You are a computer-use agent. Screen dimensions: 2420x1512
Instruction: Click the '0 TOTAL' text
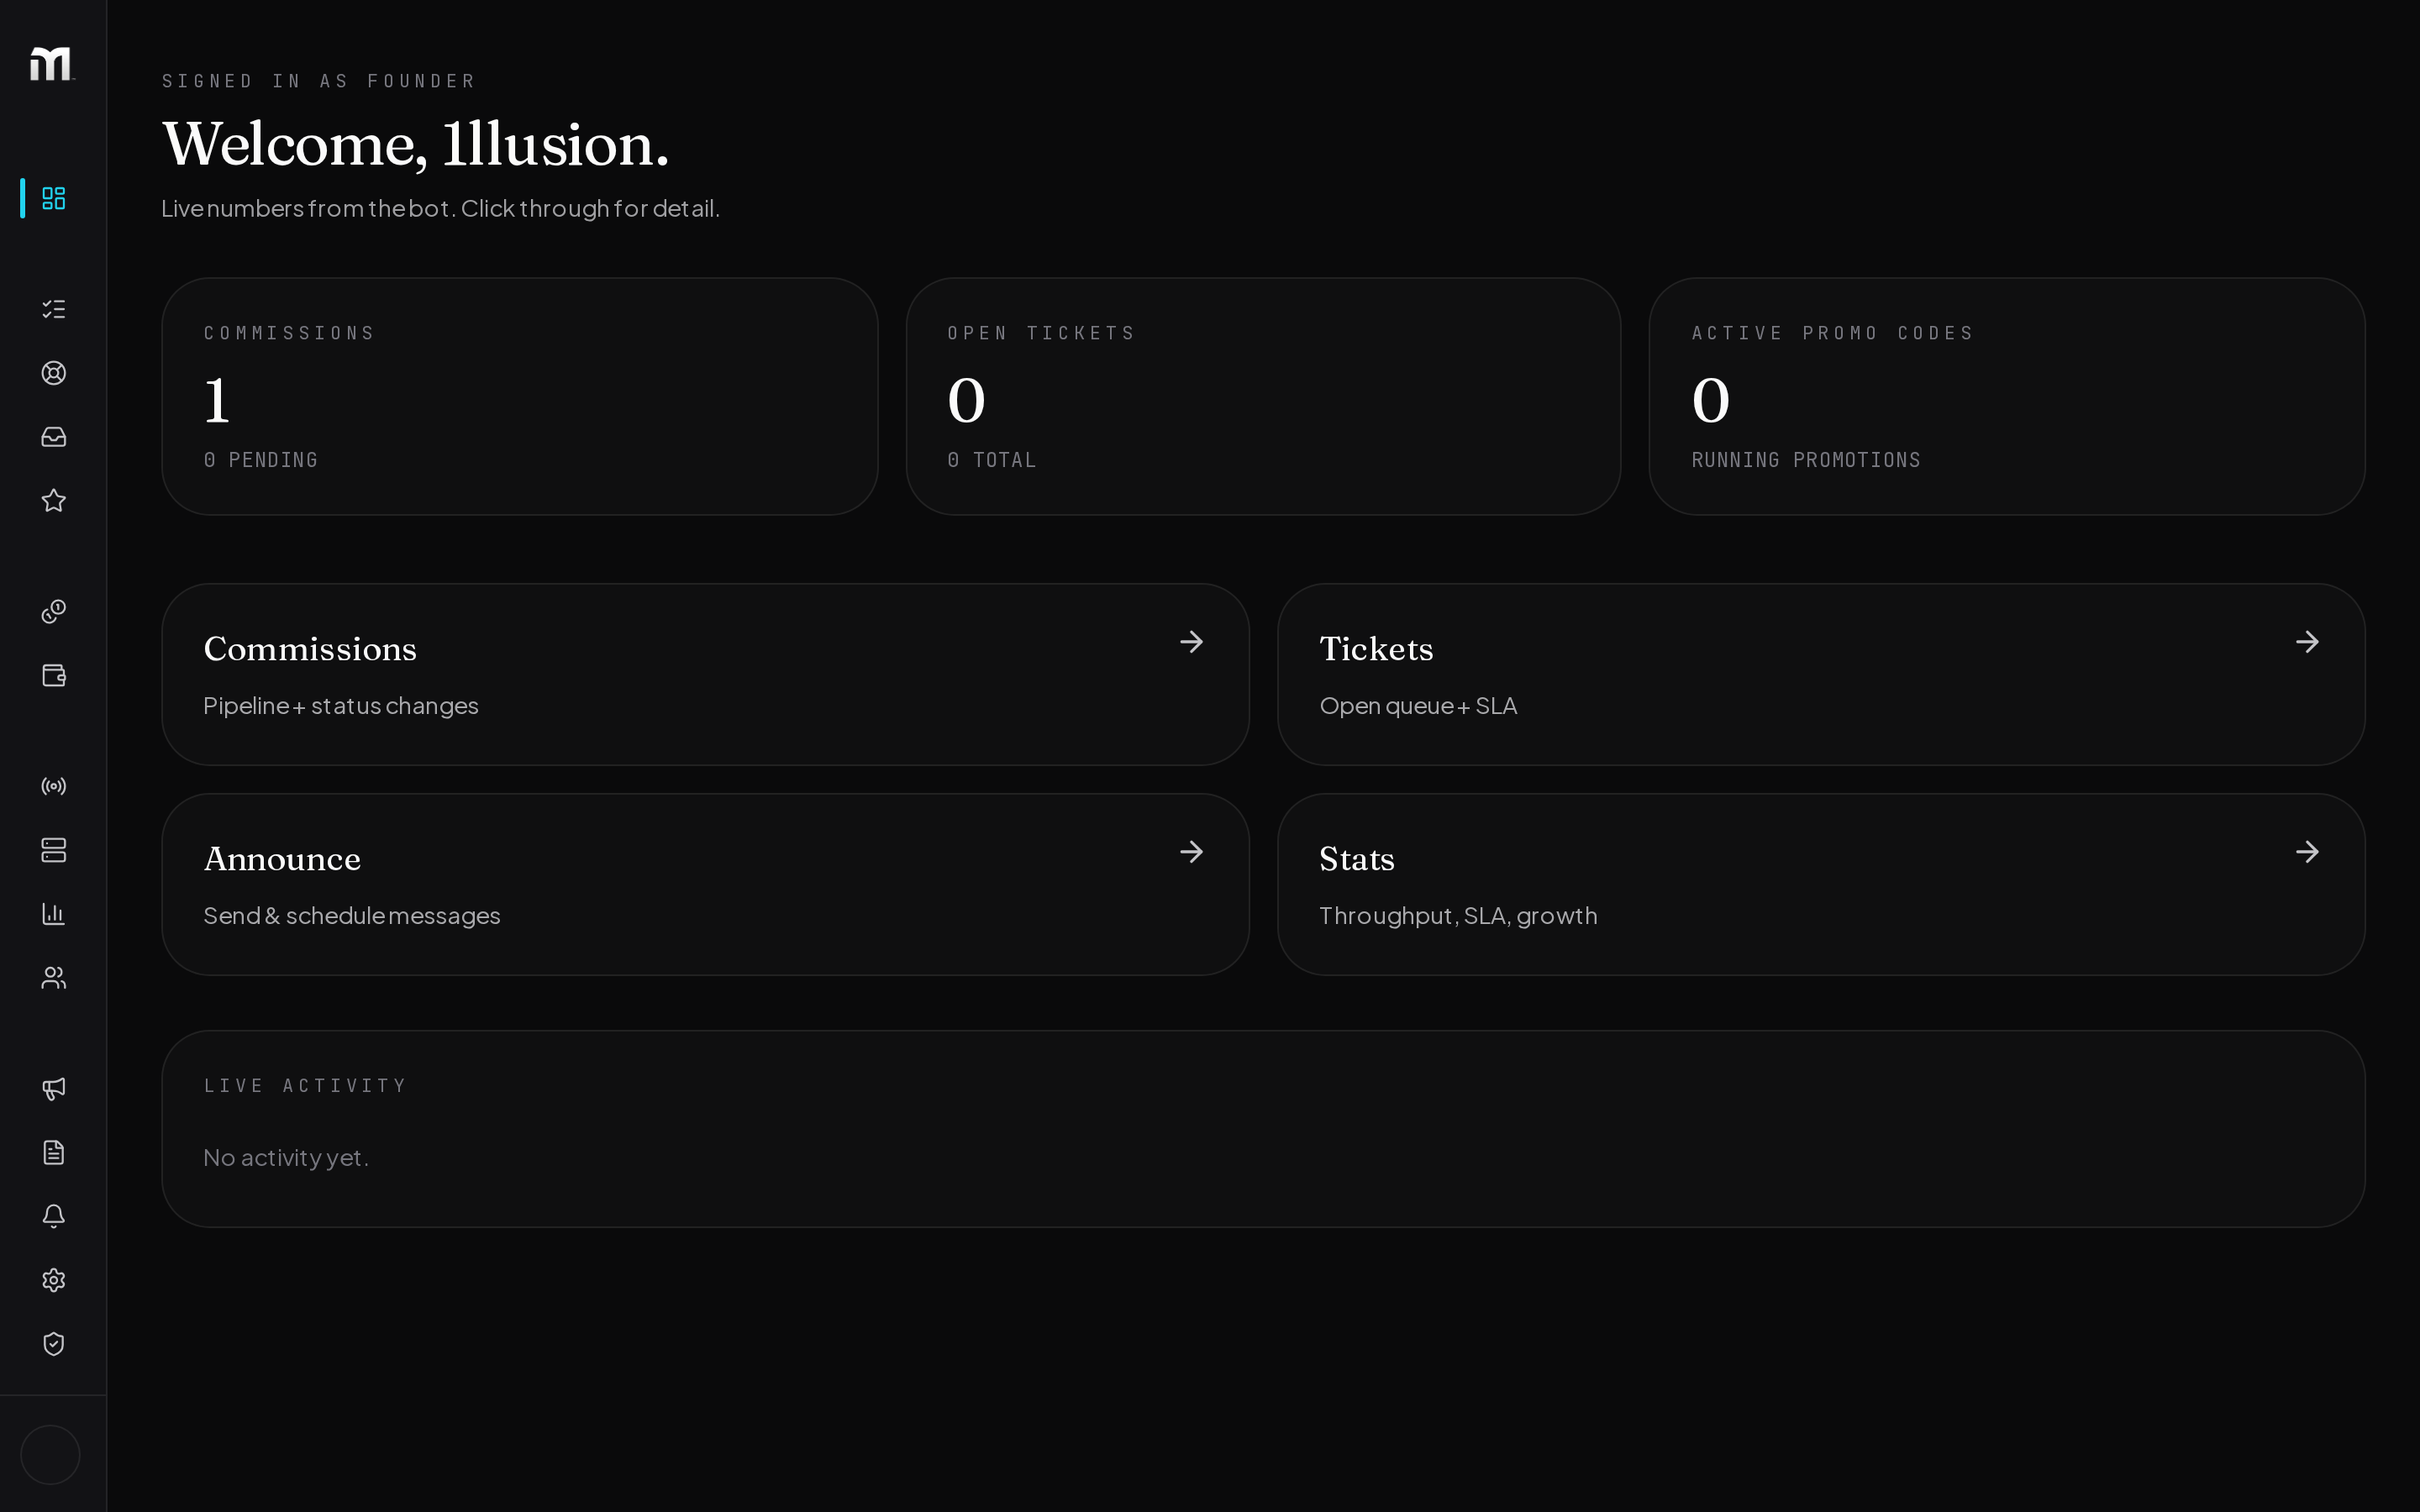click(992, 460)
